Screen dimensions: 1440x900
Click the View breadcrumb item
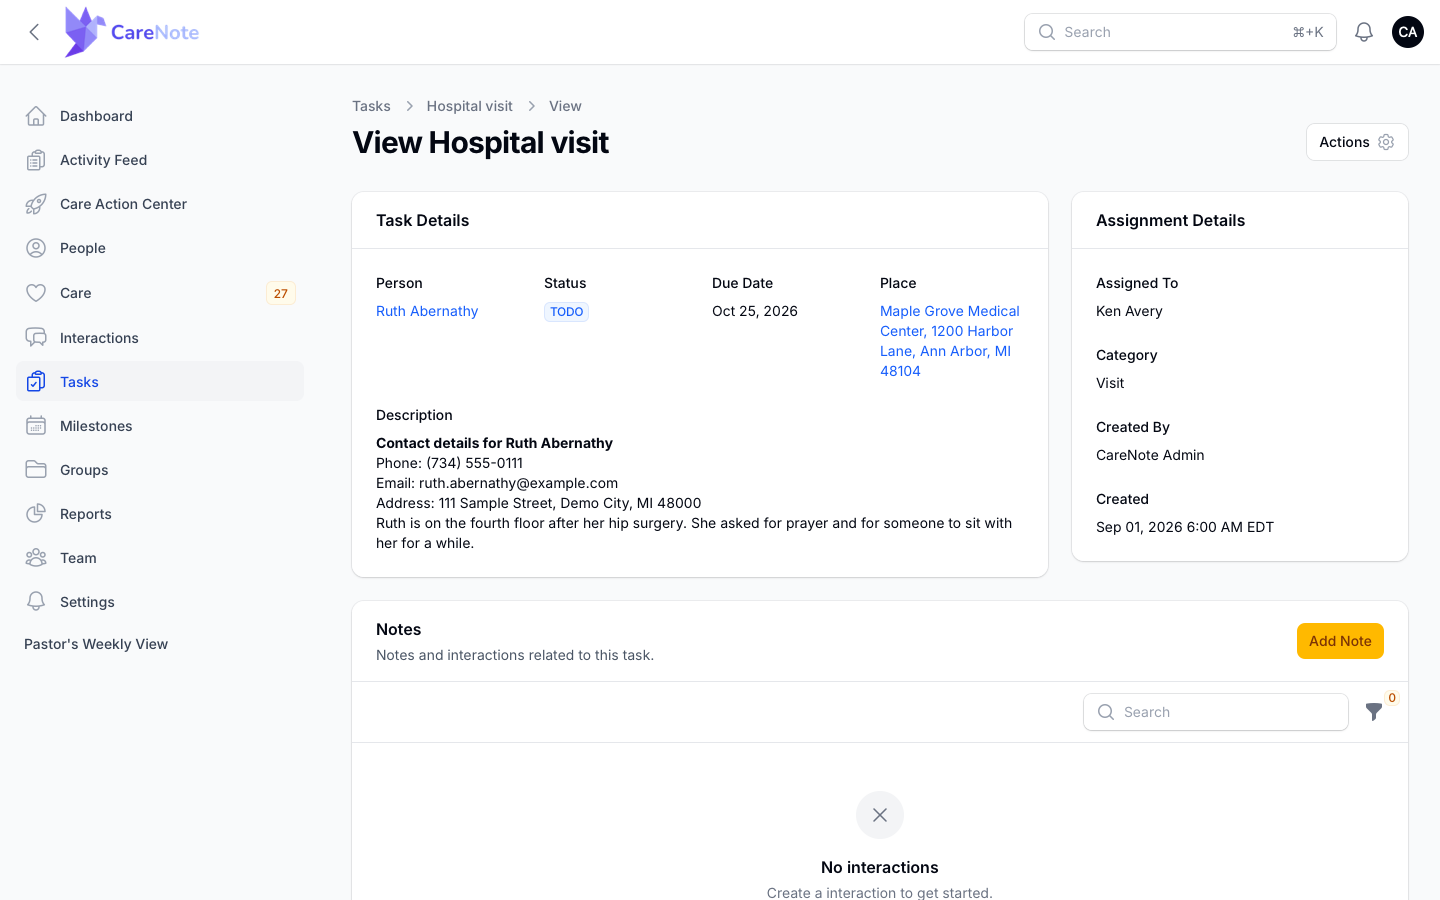point(565,106)
